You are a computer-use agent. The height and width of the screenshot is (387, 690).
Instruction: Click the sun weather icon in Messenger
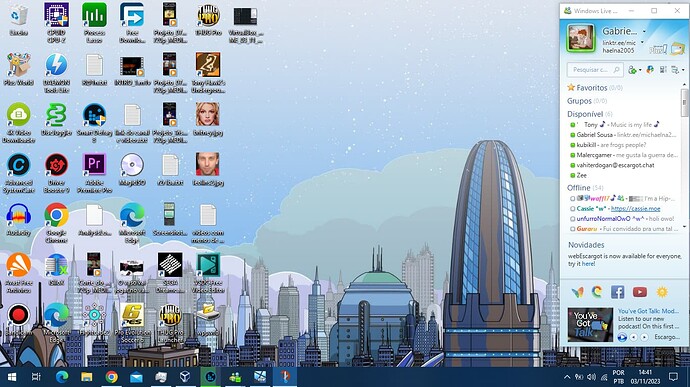click(662, 291)
